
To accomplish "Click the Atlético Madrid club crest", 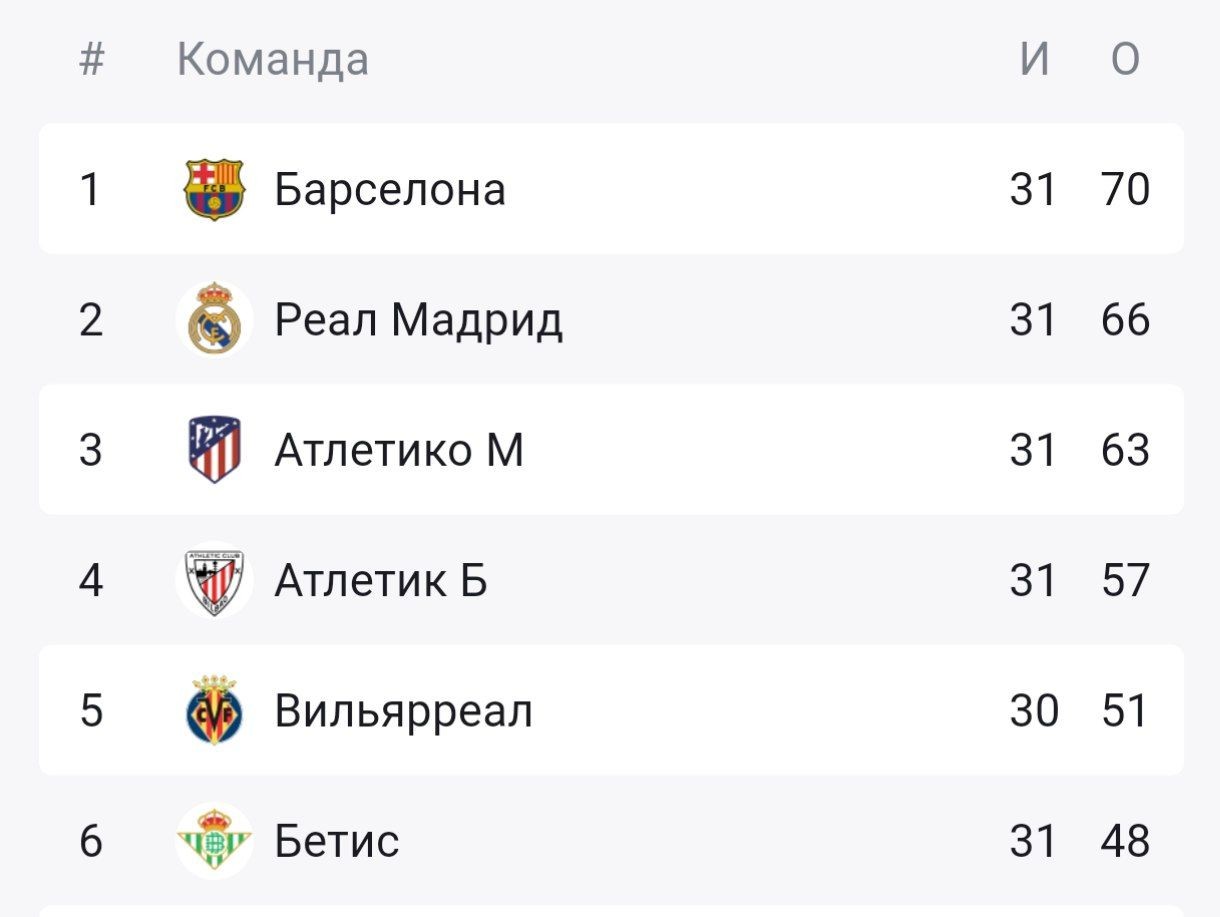I will tap(214, 450).
